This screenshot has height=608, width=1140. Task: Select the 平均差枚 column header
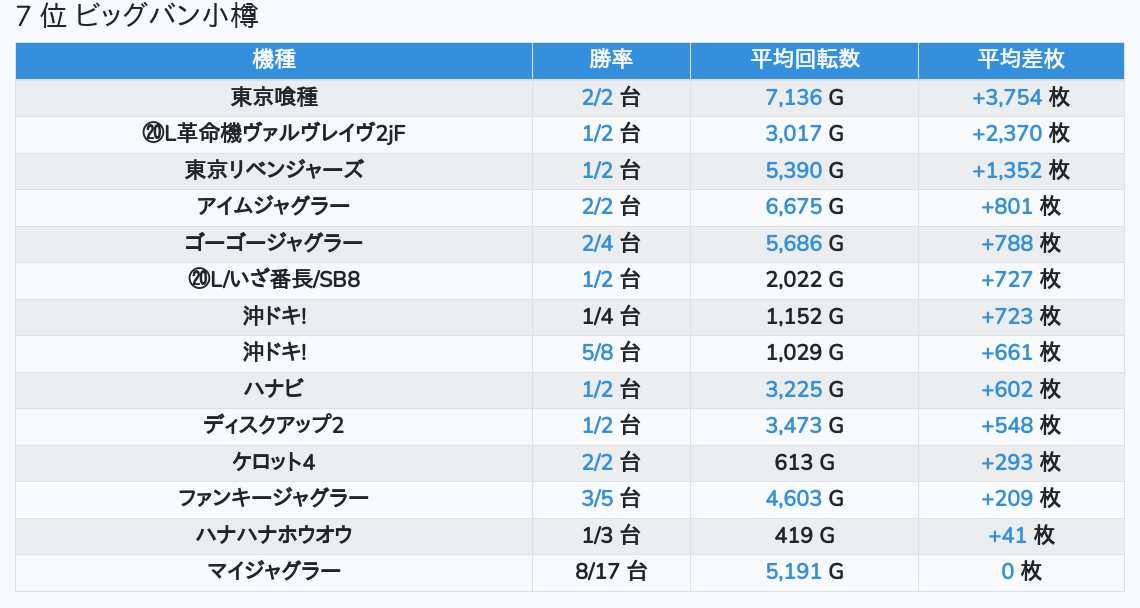1020,60
